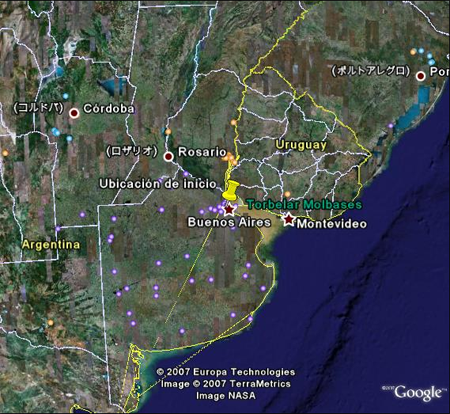
Task: Click the Japanese コルドバ label
Action: point(38,108)
